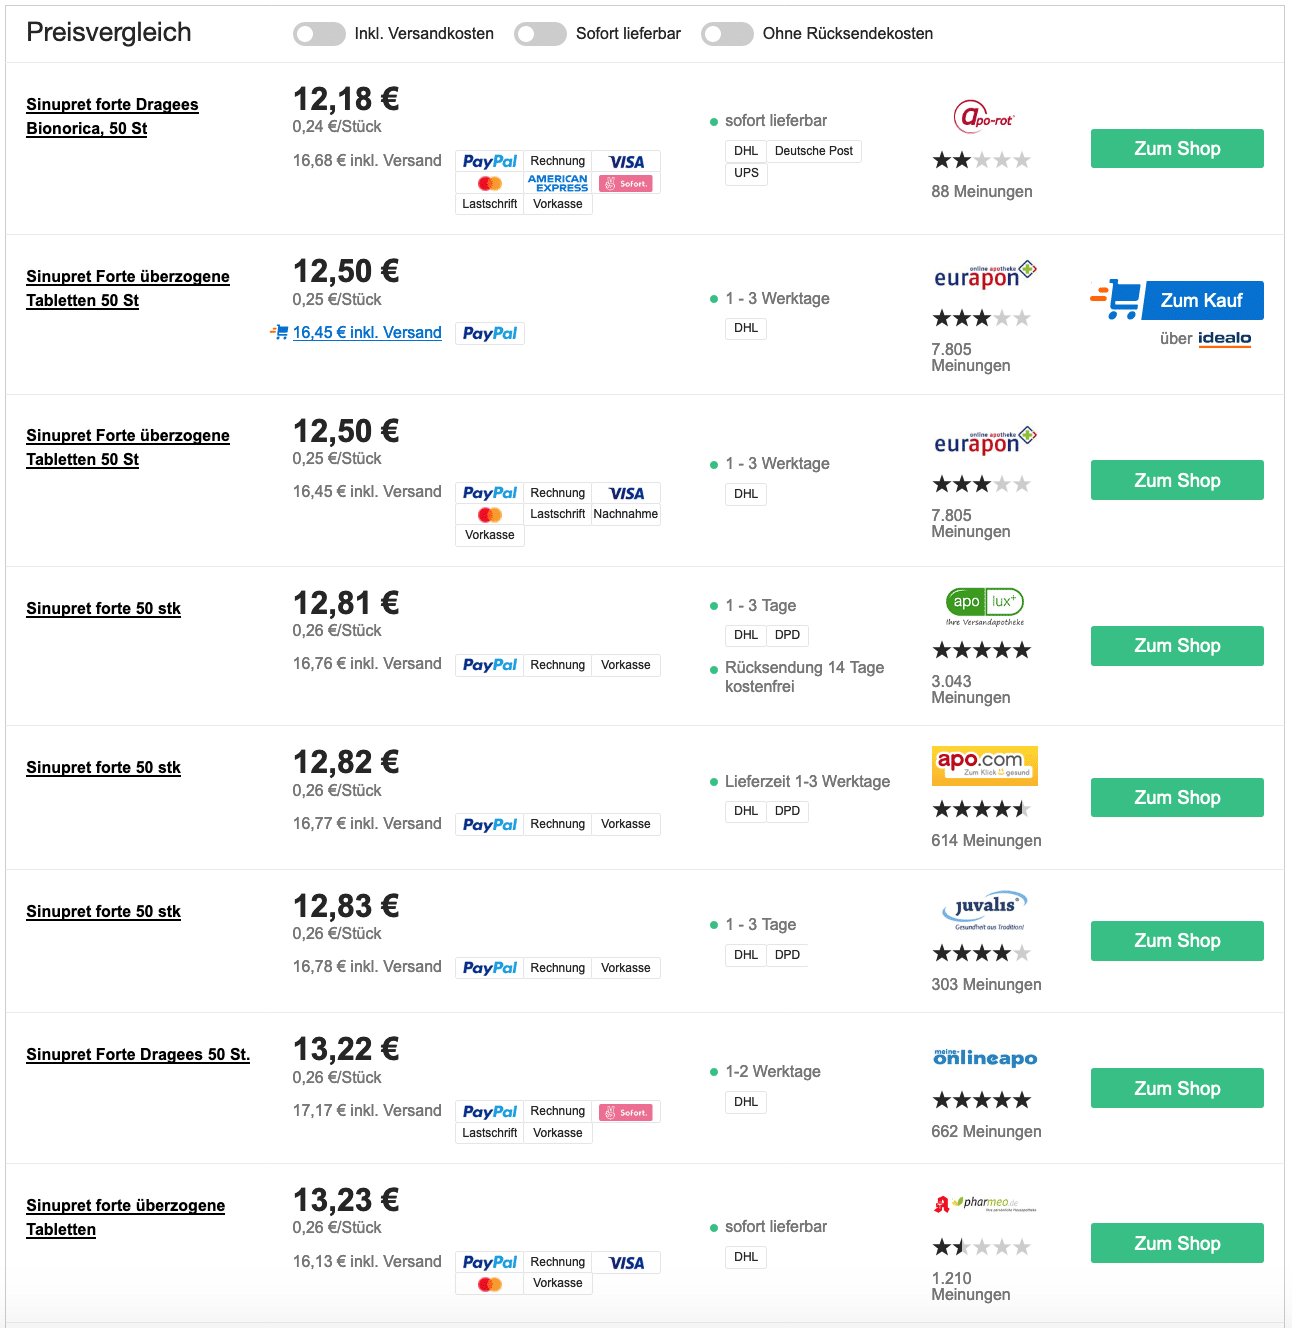Enable the Sofort lieferbar filter
The width and height of the screenshot is (1292, 1328).
pos(540,34)
